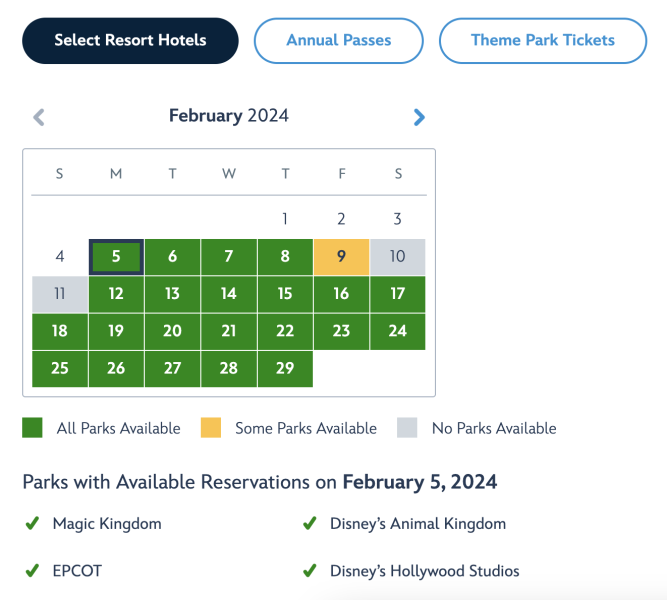Viewport: 667px width, 600px height.
Task: Click the yellow Some Parks Available swatch
Action: (211, 428)
